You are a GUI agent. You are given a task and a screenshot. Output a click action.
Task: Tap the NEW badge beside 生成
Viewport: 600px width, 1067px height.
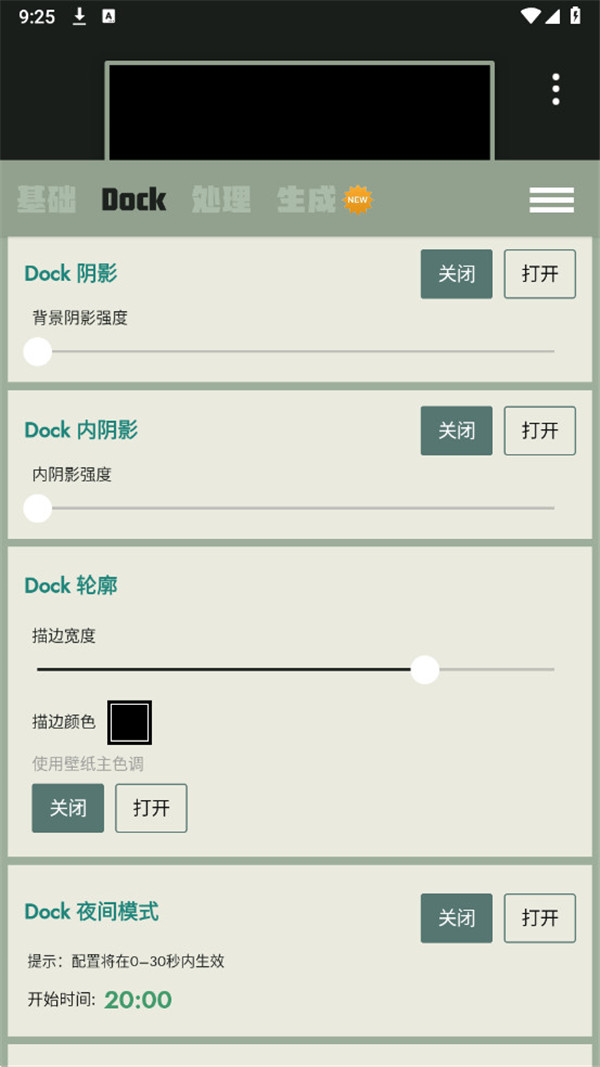coord(357,199)
